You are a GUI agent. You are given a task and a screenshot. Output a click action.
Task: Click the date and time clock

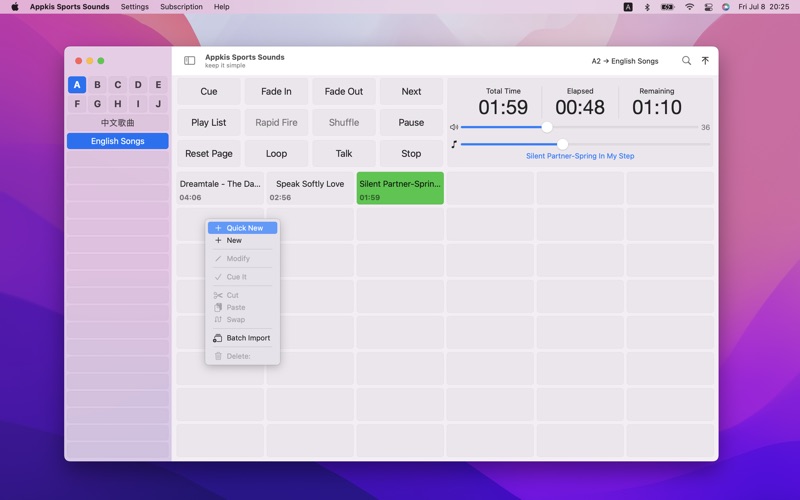[764, 7]
